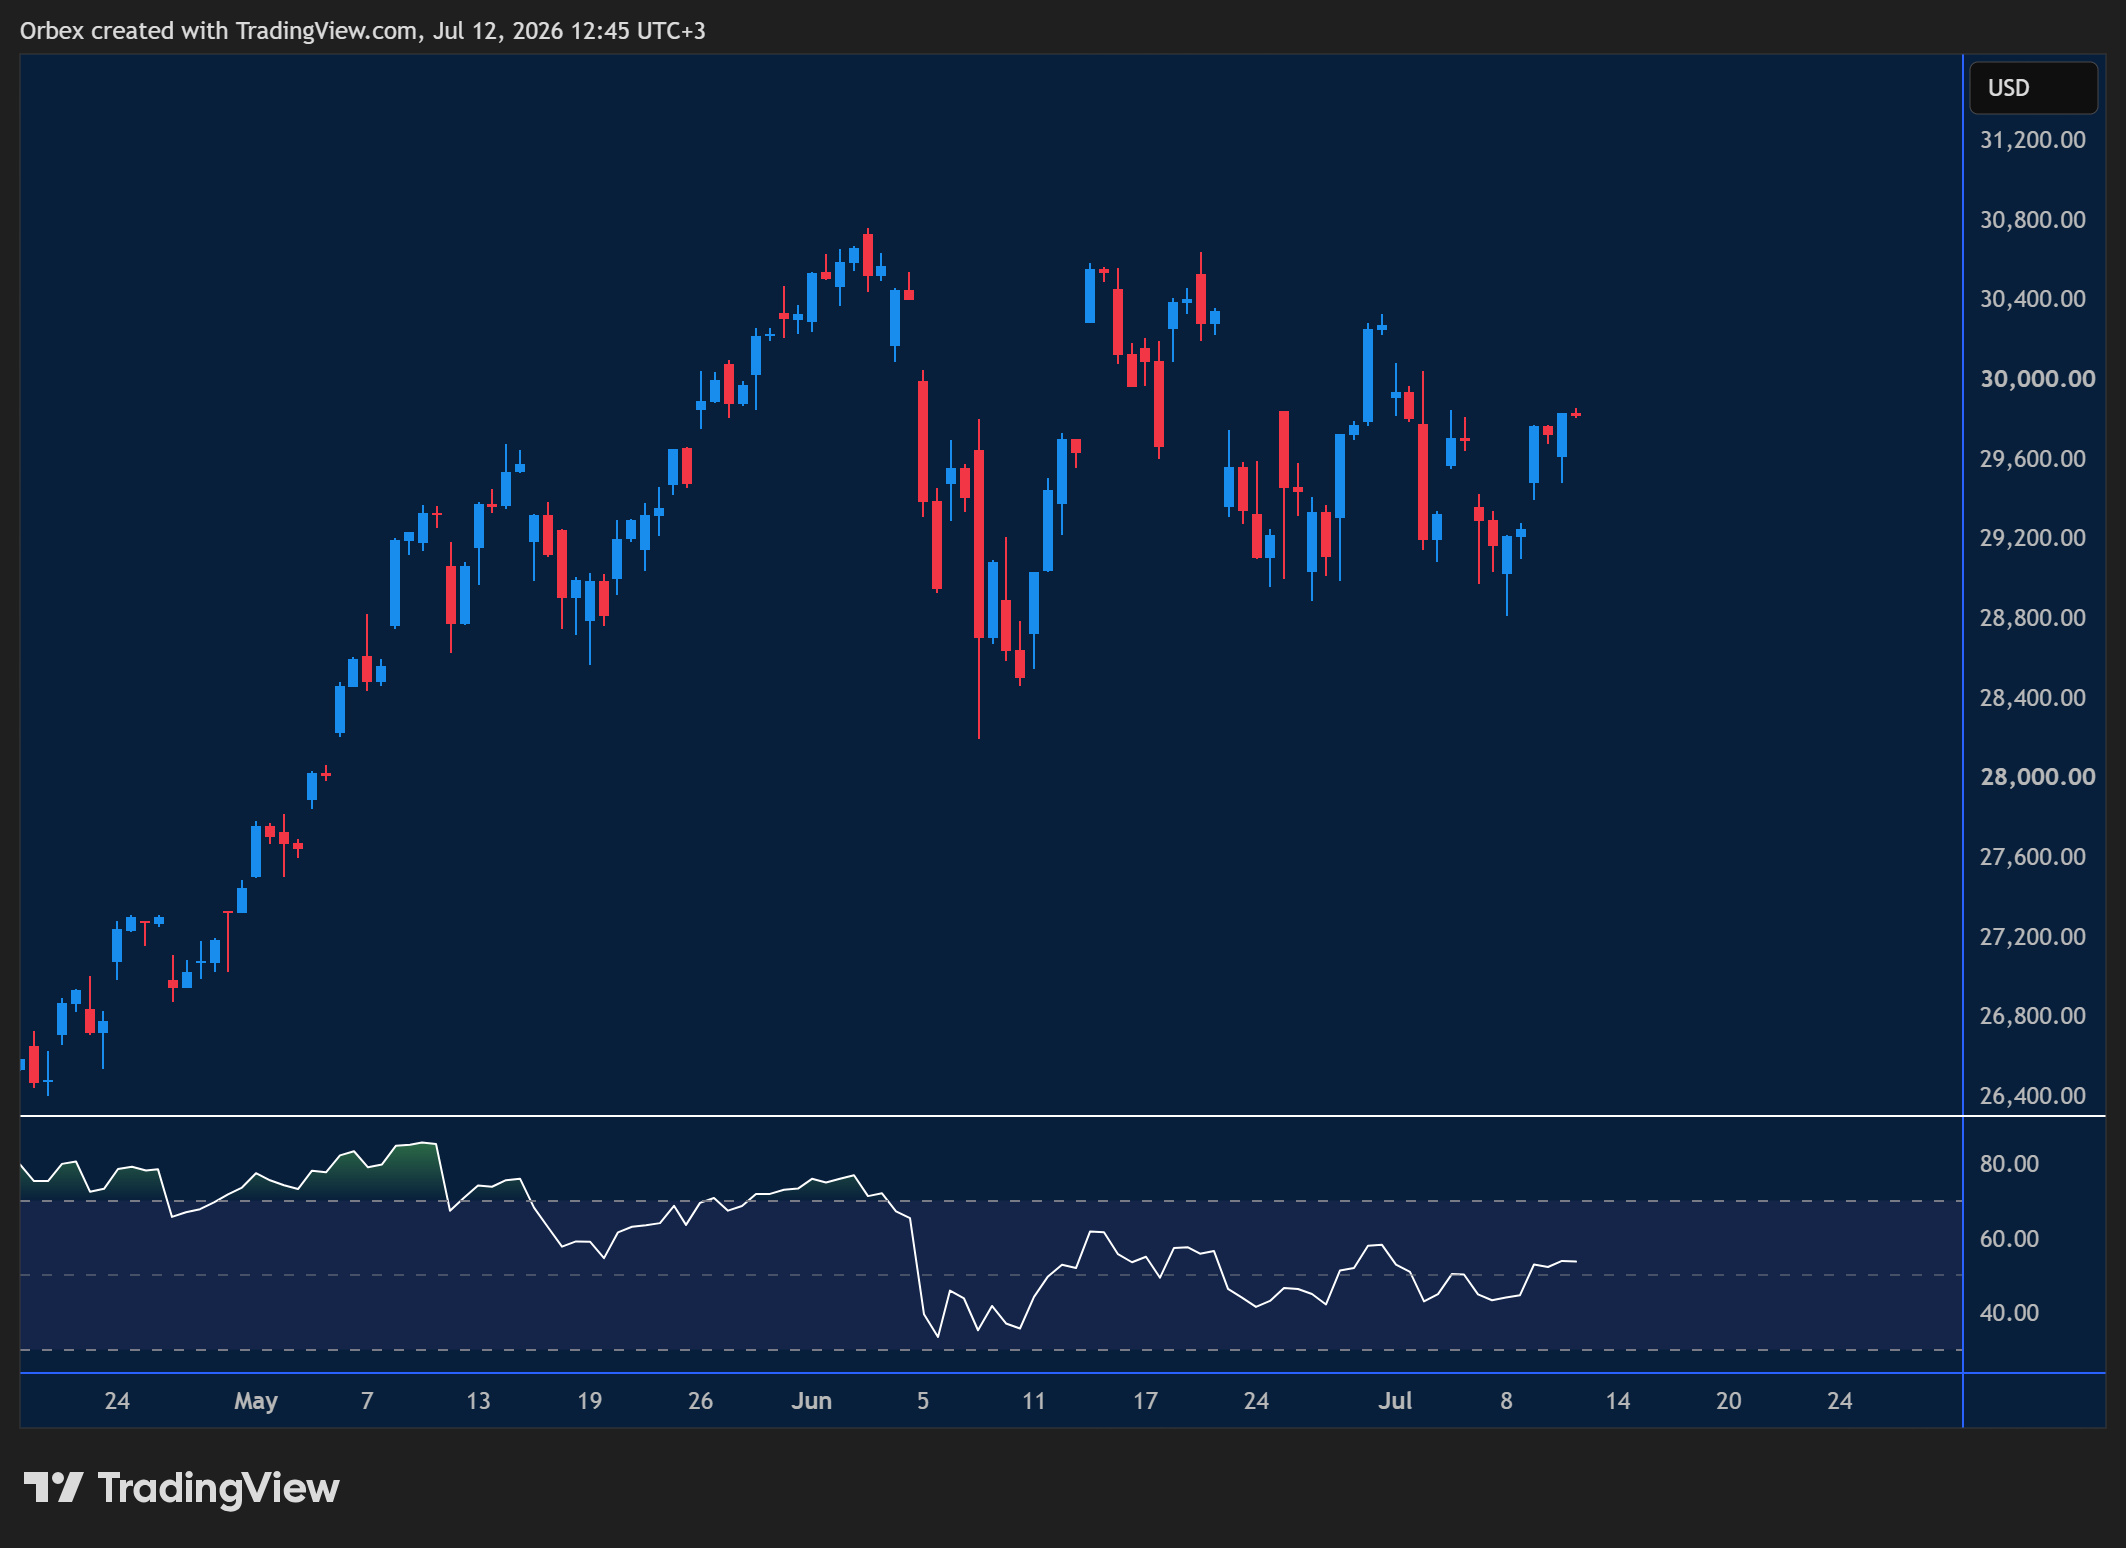Image resolution: width=2126 pixels, height=1548 pixels.
Task: Click the date 5 on time axis
Action: (x=923, y=1401)
